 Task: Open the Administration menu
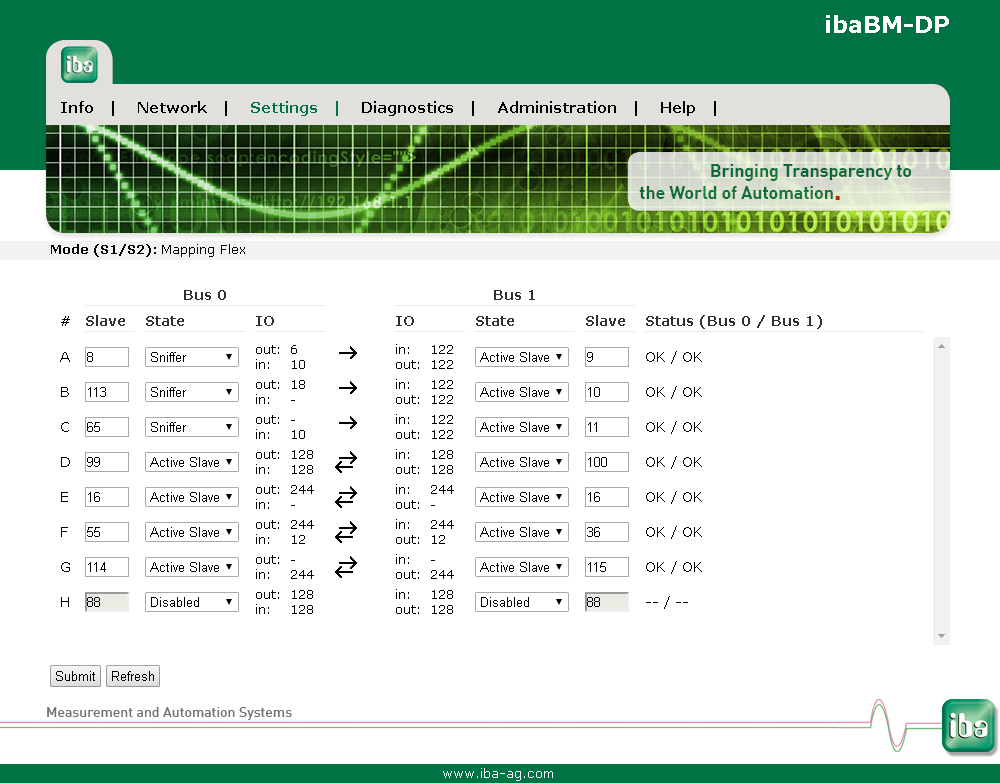click(557, 108)
